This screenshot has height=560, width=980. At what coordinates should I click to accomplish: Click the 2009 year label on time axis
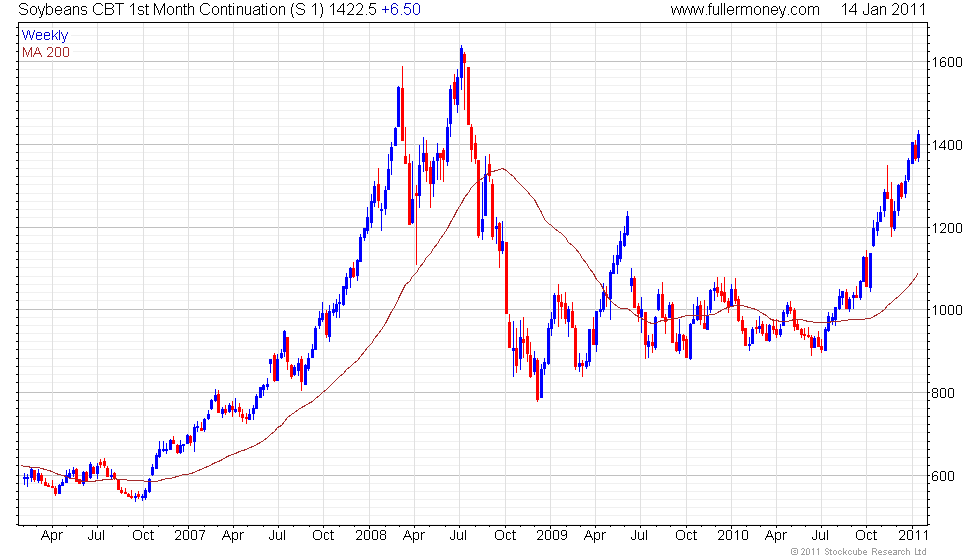point(552,536)
